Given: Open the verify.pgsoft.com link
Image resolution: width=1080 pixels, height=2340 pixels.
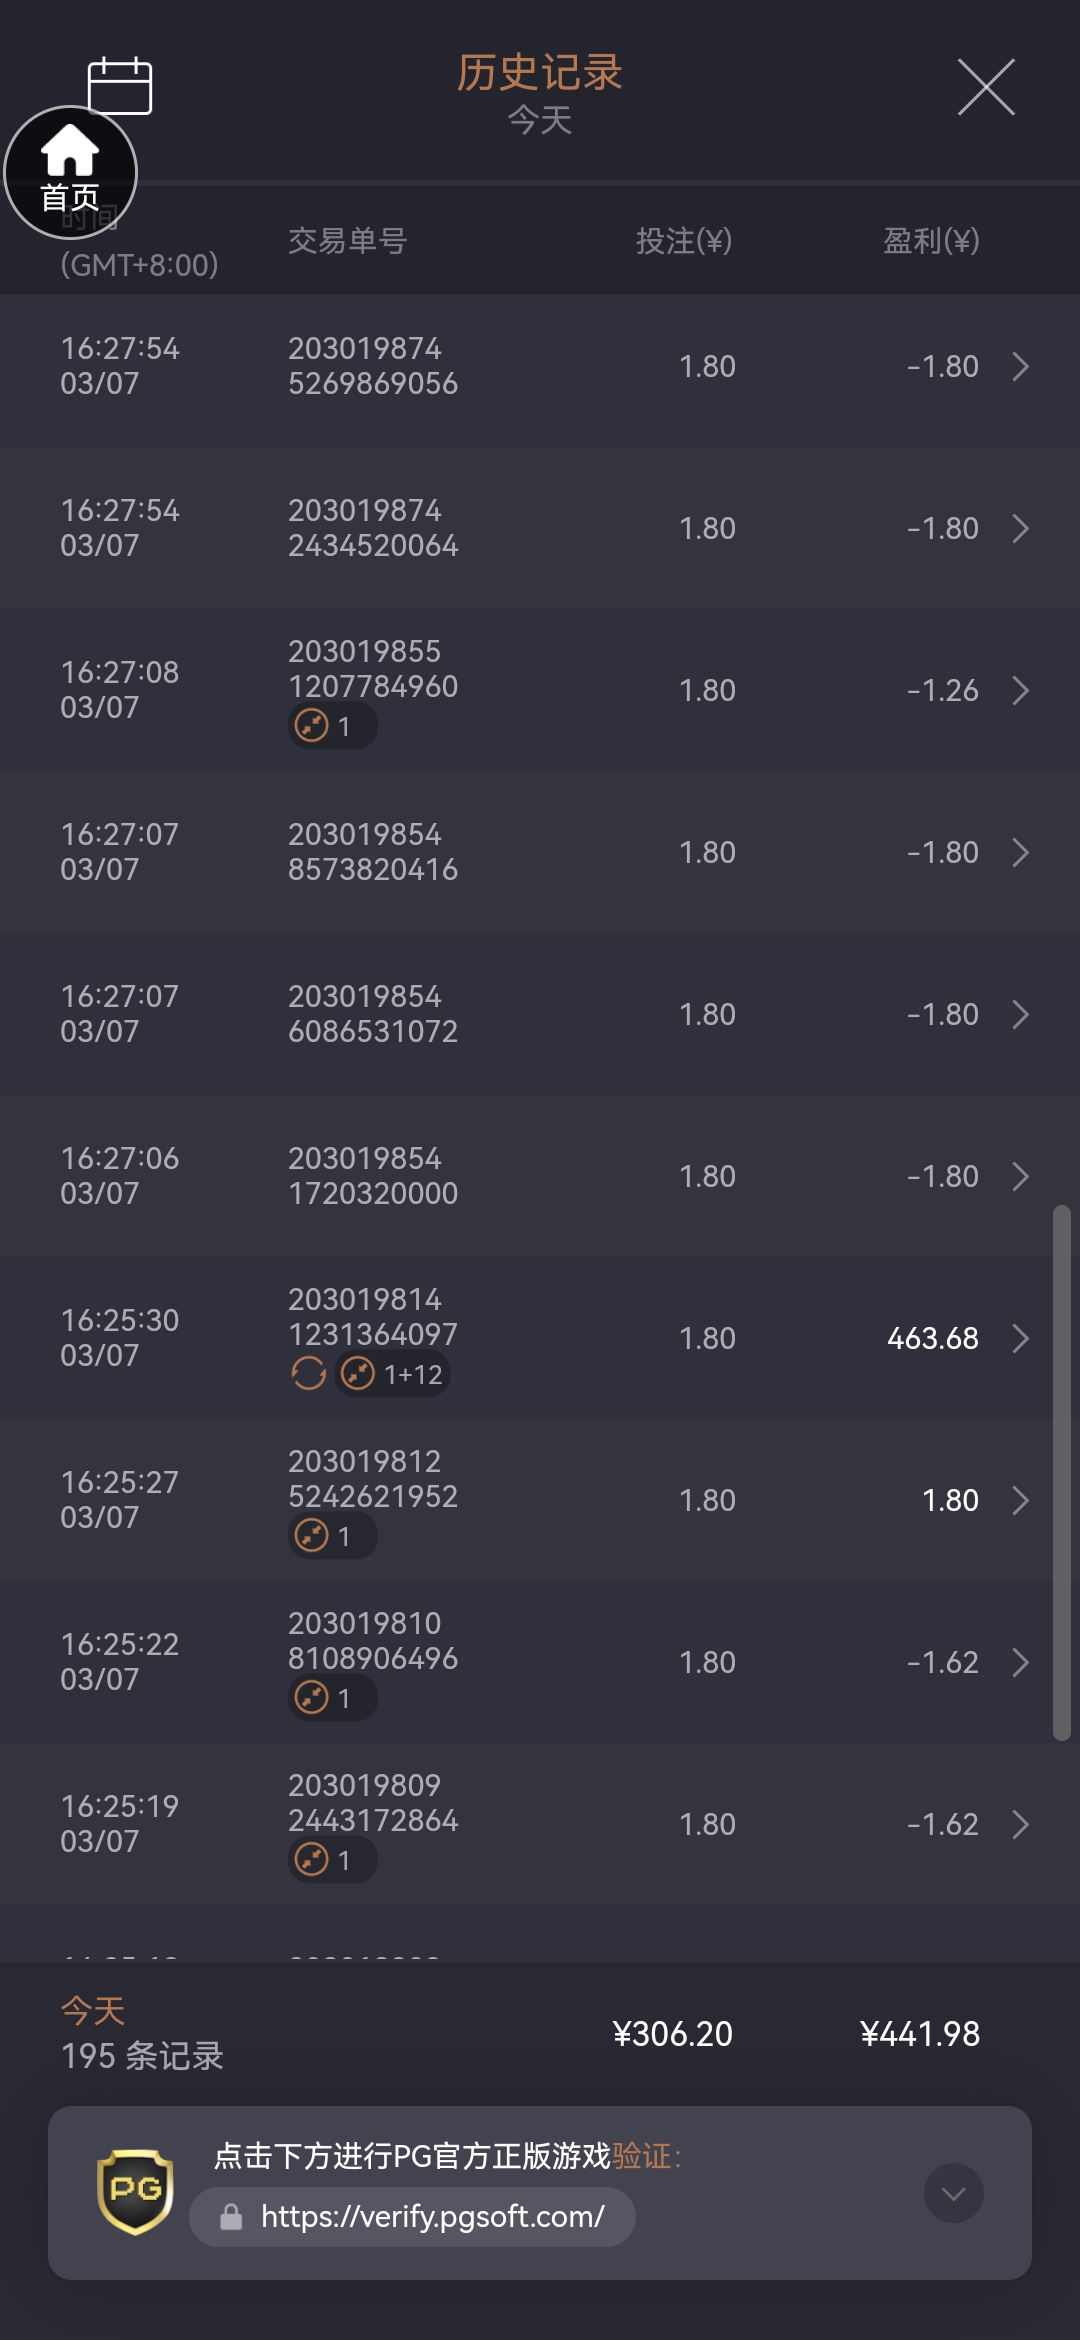Looking at the screenshot, I should [x=432, y=2217].
